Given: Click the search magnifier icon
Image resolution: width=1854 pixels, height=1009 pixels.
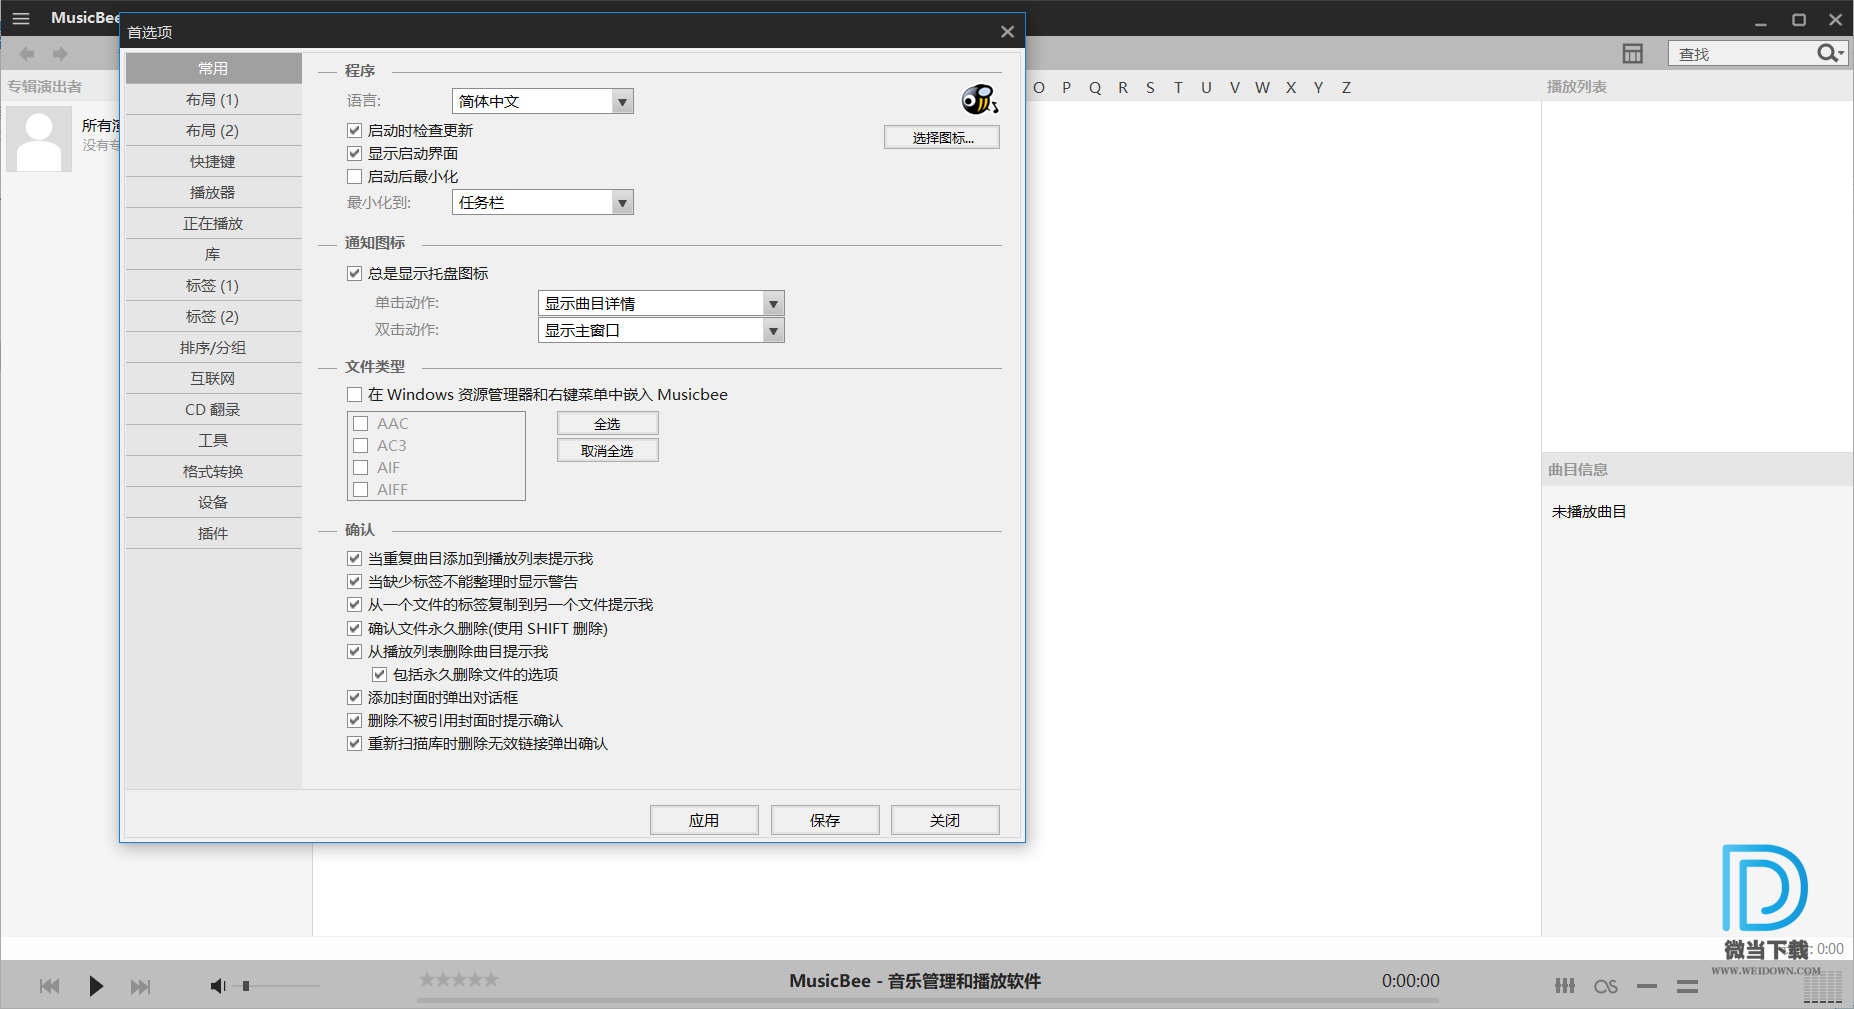Looking at the screenshot, I should (x=1826, y=53).
